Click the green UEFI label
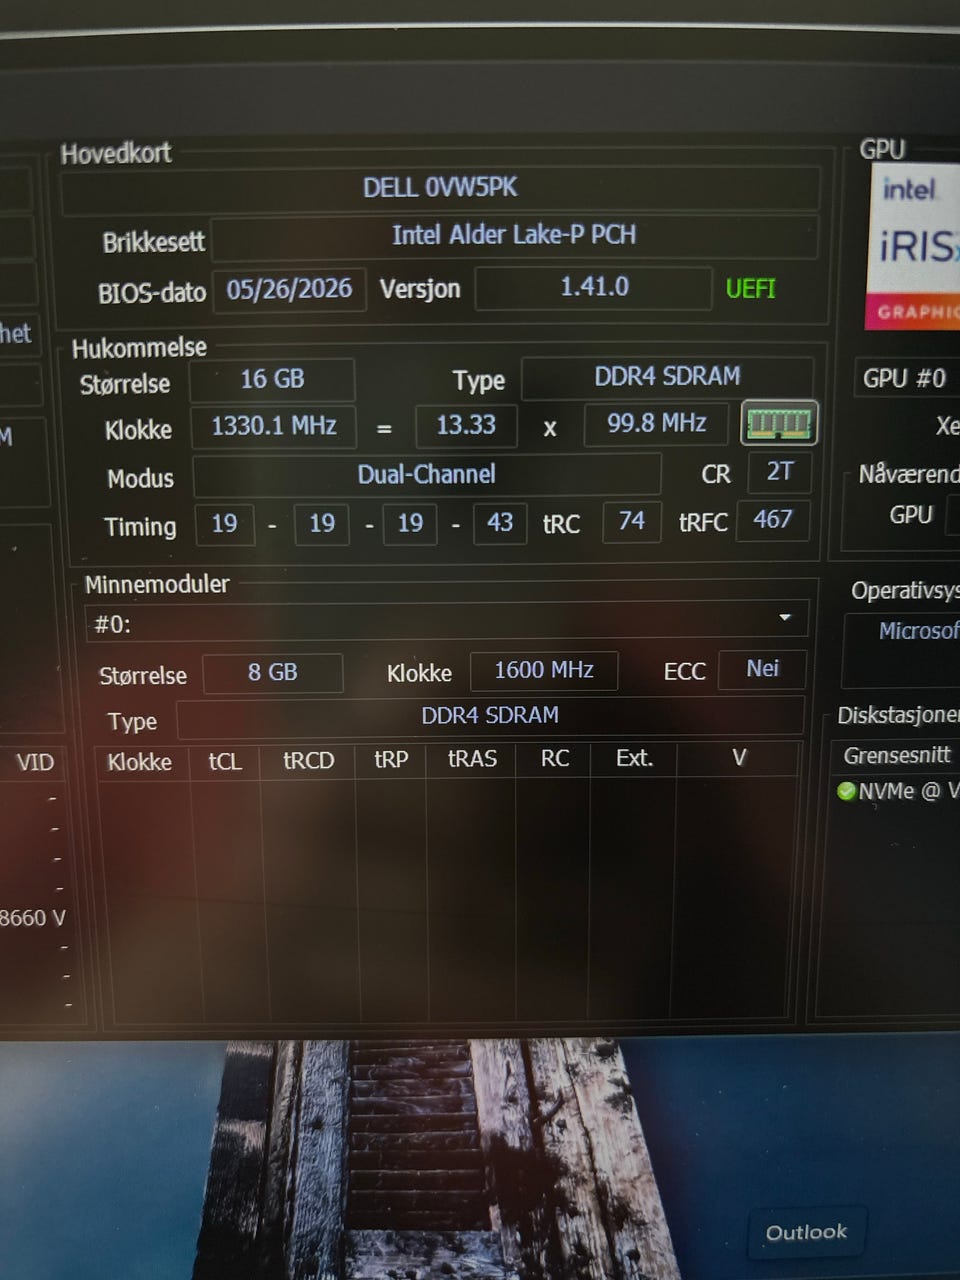This screenshot has height=1280, width=960. tap(750, 289)
